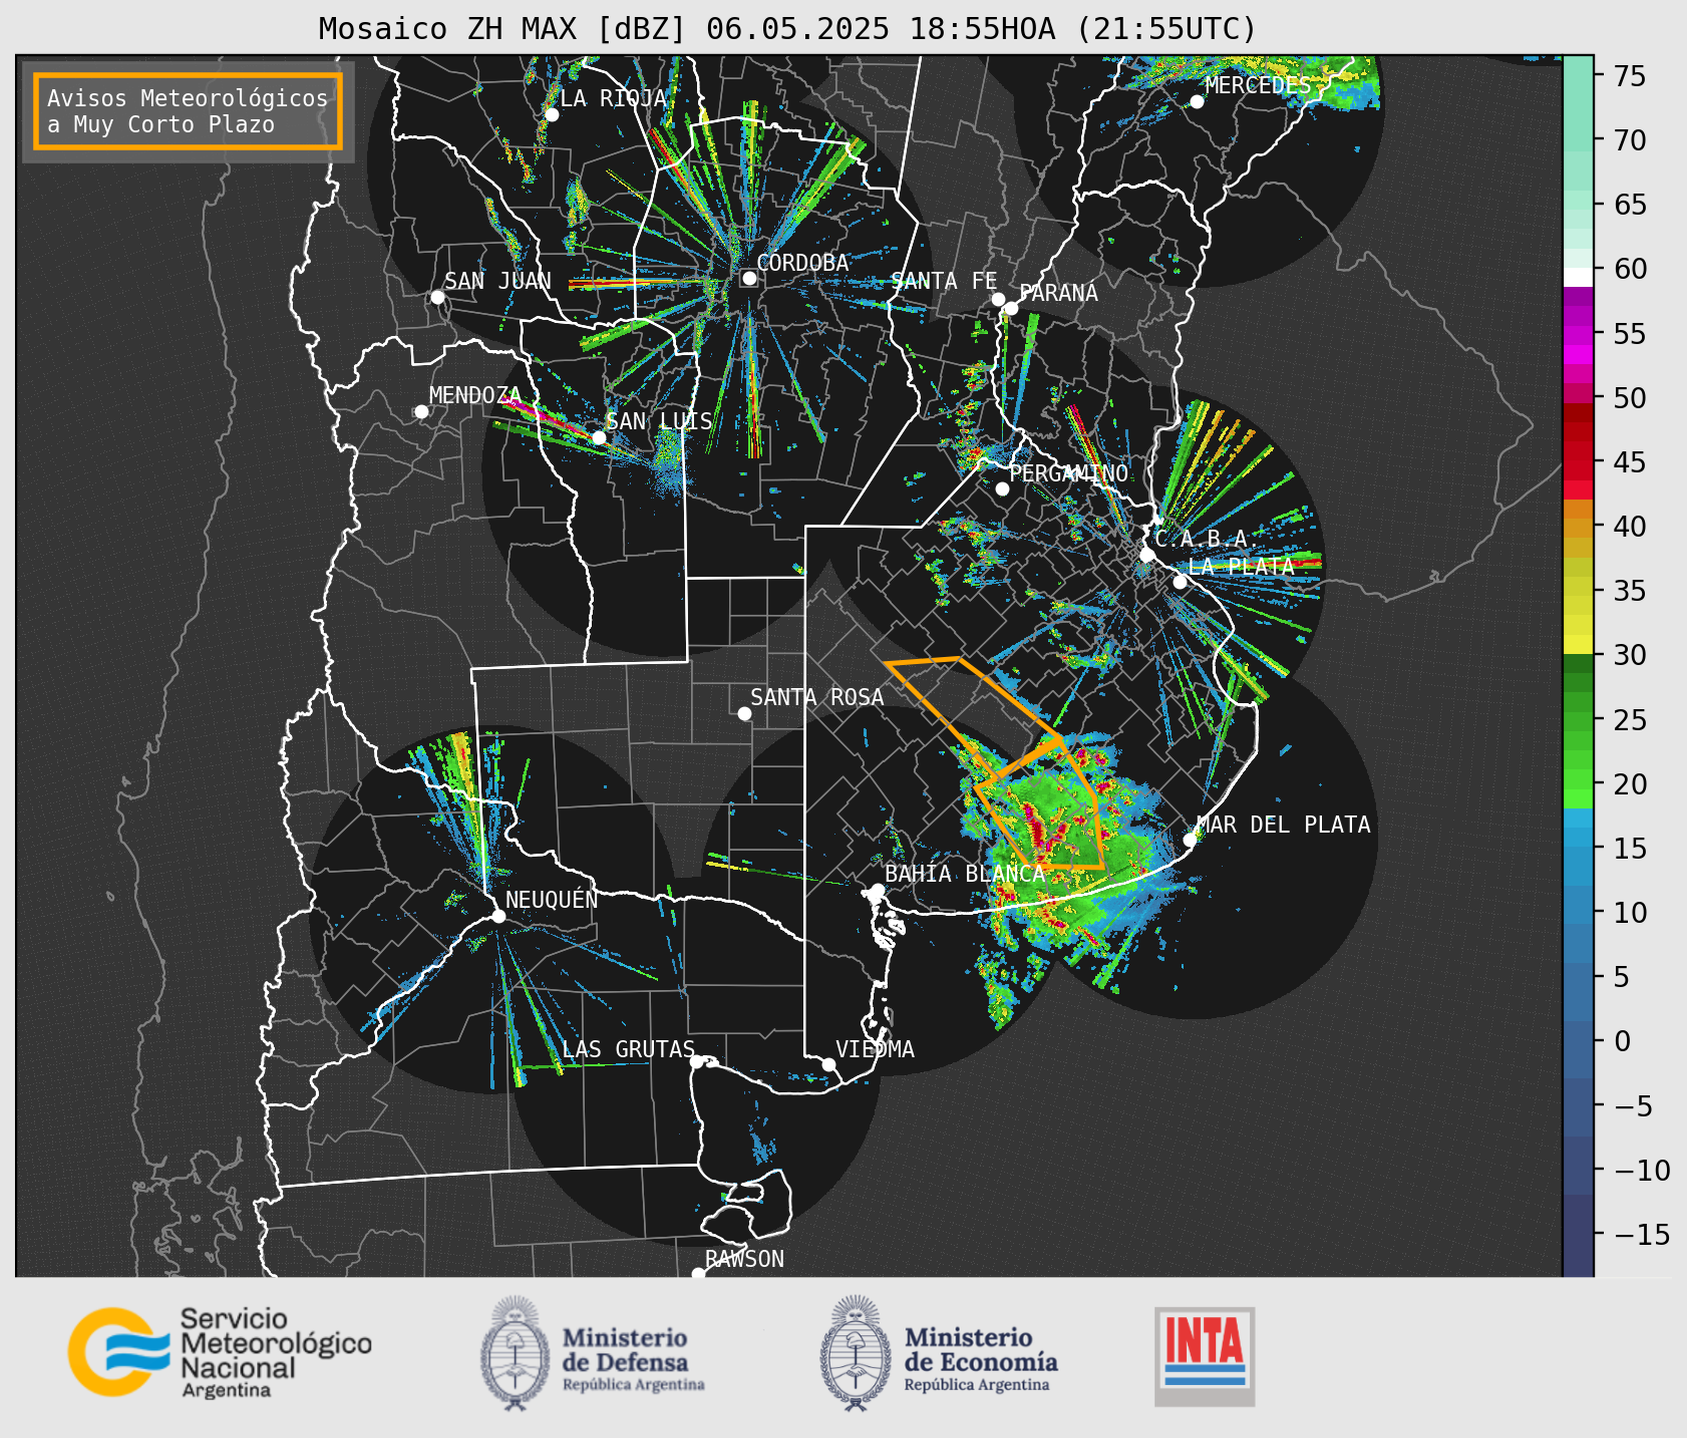Click the VIEDMA city marker dot
Screen dimensions: 1687x1438
(828, 1063)
